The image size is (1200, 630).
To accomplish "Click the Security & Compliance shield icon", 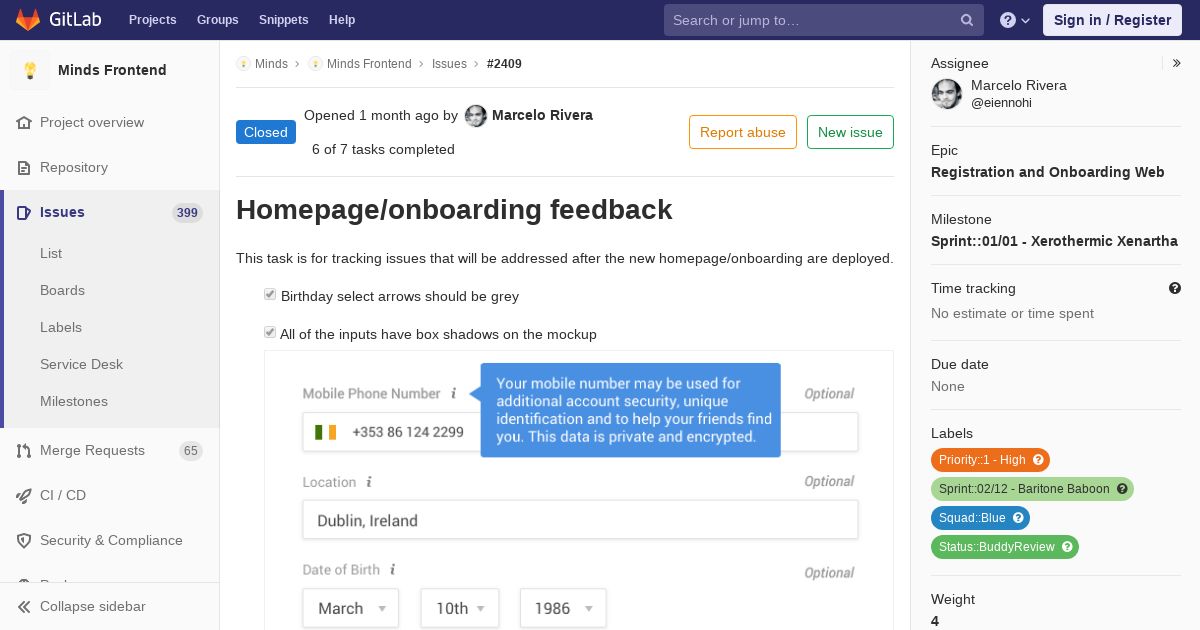I will [x=24, y=540].
